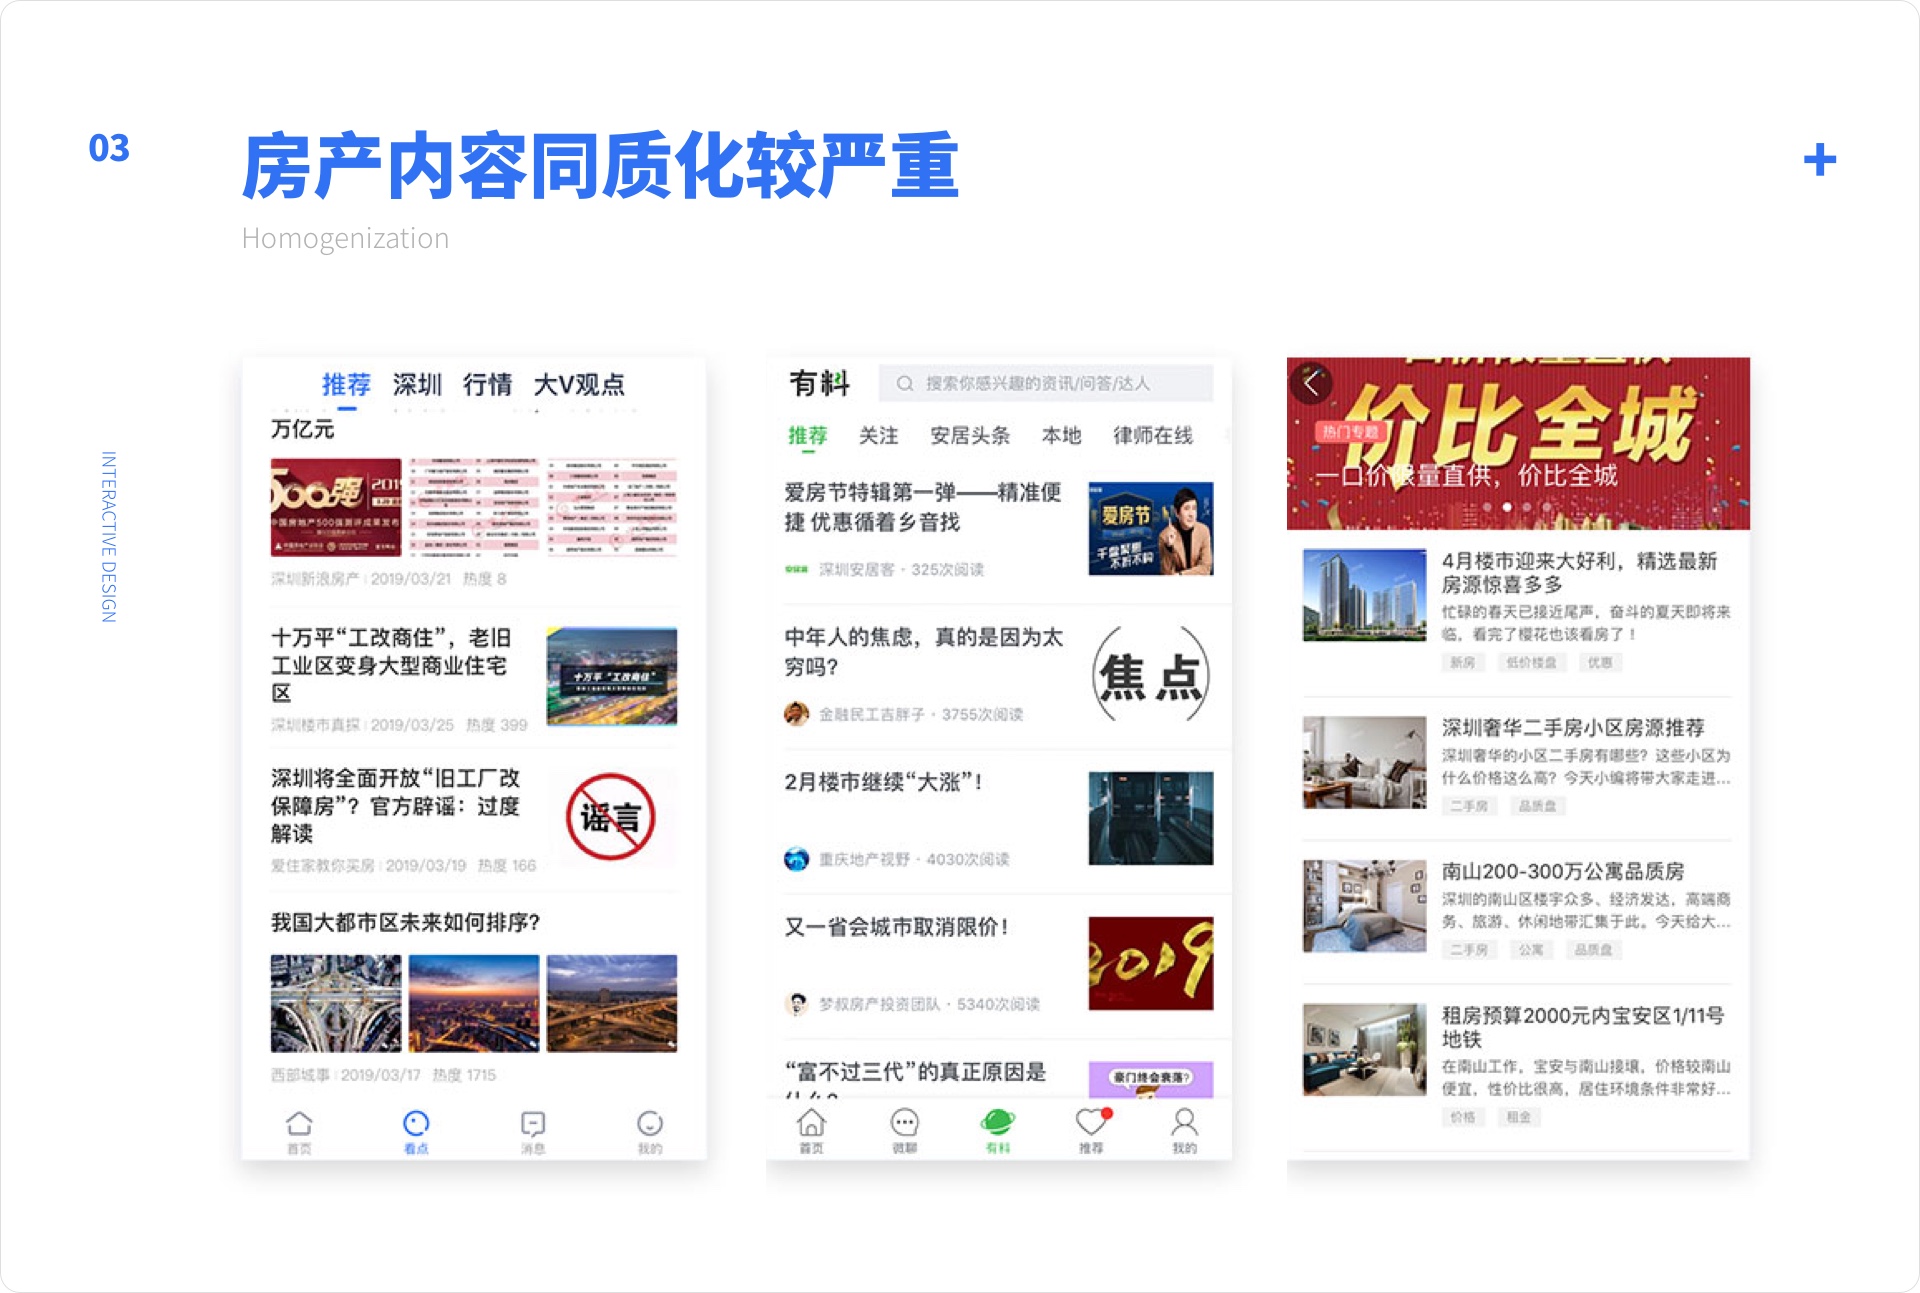The height and width of the screenshot is (1293, 1920).
Task: Click the 搜索你感兴趣的资讯 search field
Action: click(x=1045, y=384)
